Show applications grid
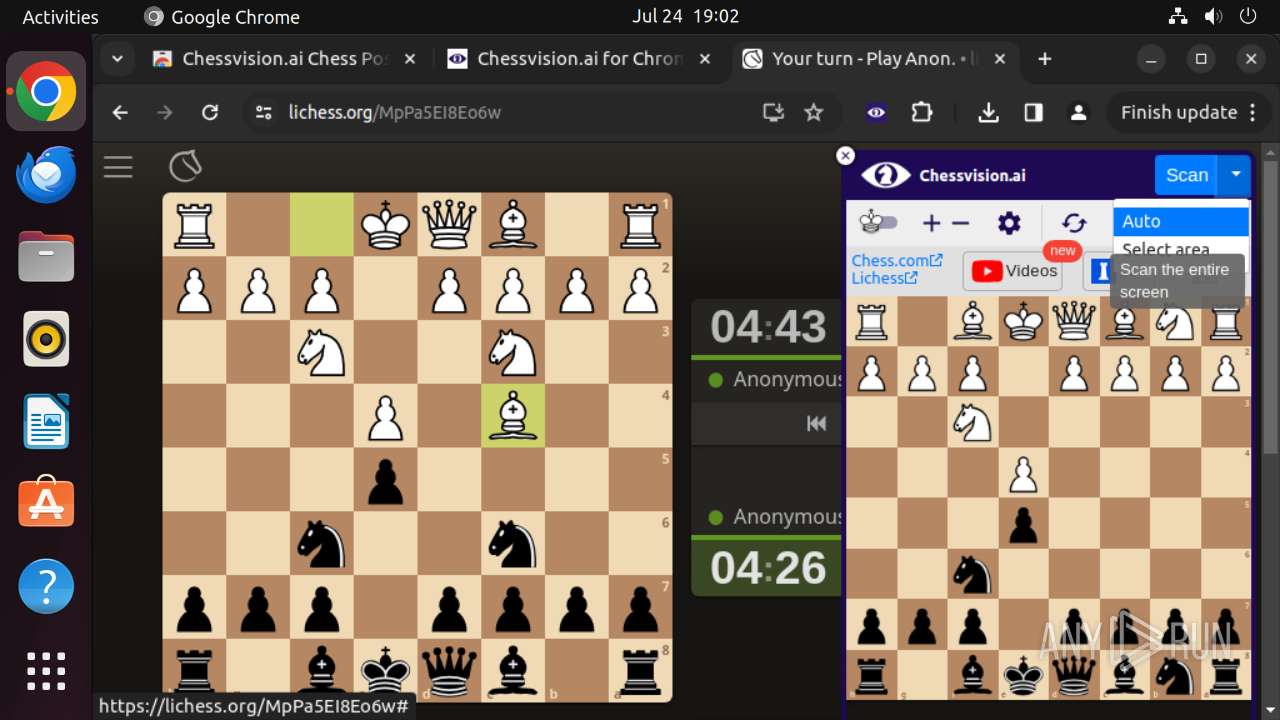Image resolution: width=1280 pixels, height=720 pixels. point(46,671)
